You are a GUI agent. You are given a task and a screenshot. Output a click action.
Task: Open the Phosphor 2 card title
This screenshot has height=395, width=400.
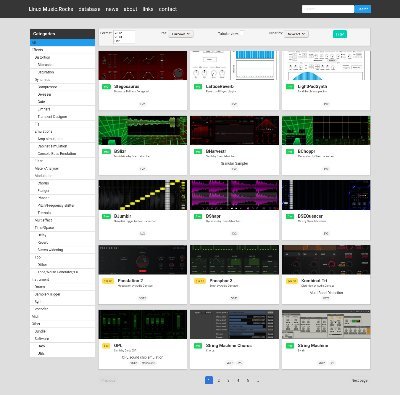pos(221,281)
